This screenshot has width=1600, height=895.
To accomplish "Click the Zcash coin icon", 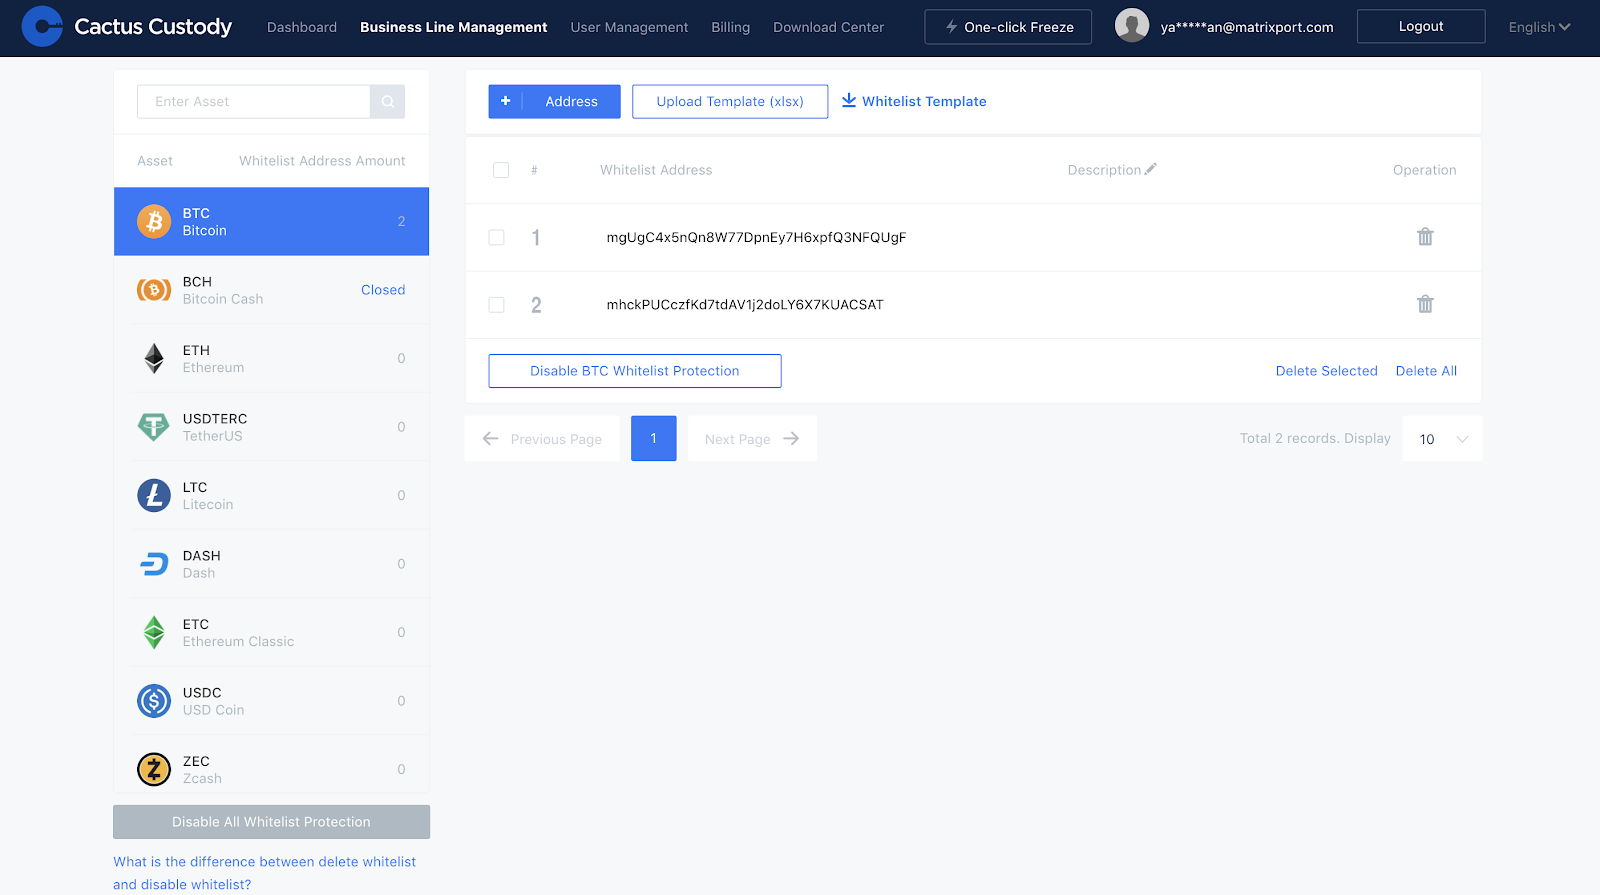I will click(x=154, y=769).
